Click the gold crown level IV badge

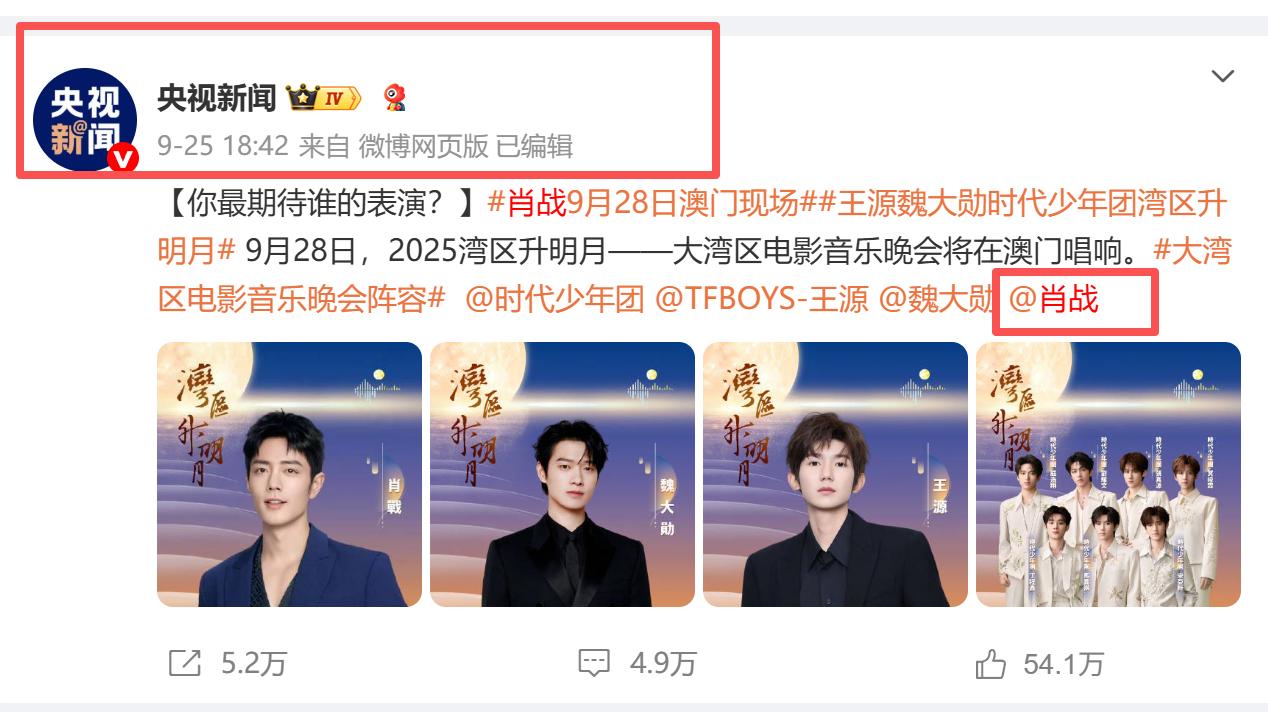point(323,98)
